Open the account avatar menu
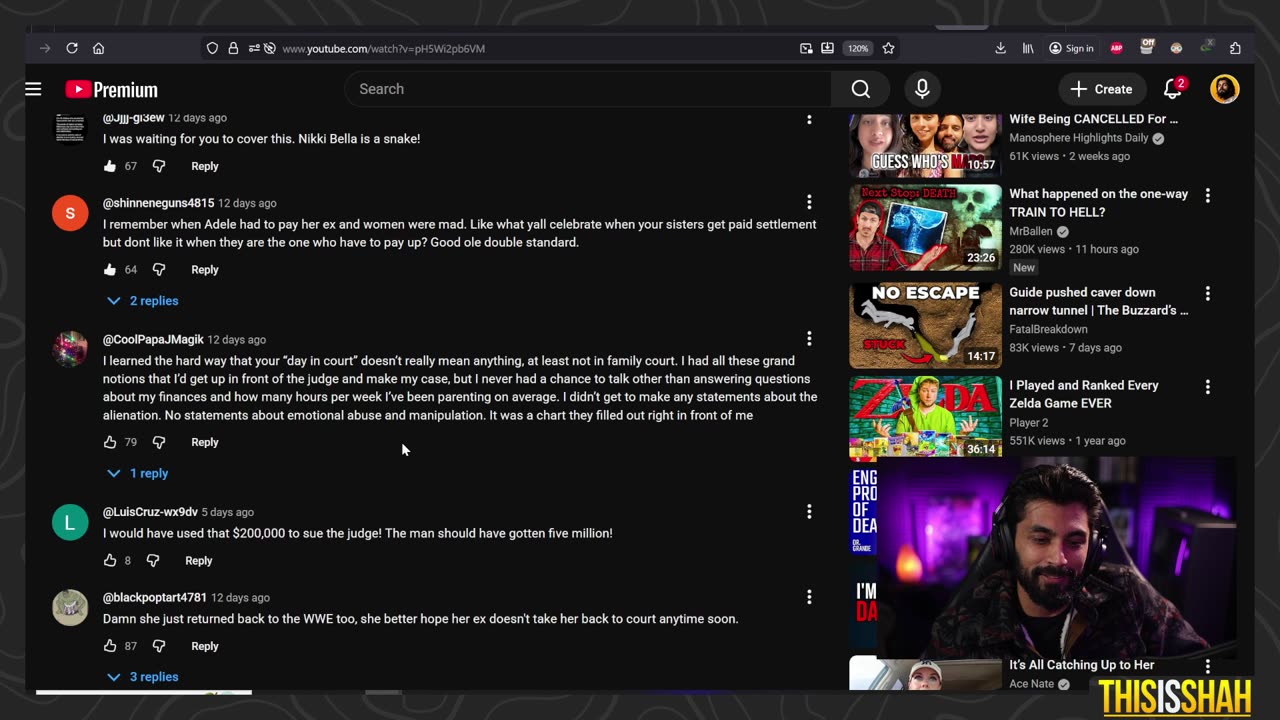The width and height of the screenshot is (1280, 720). [1224, 89]
